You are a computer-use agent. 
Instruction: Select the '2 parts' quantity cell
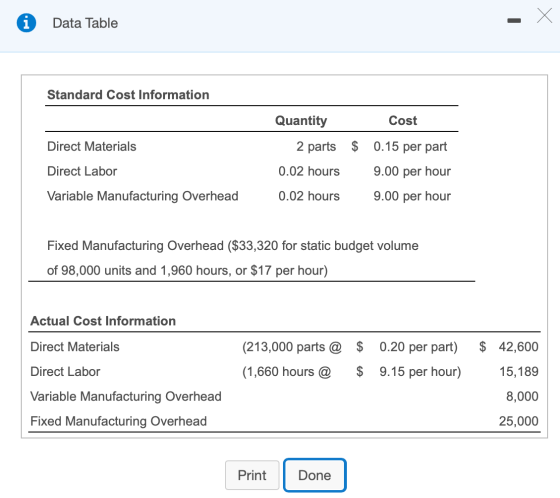(x=316, y=146)
